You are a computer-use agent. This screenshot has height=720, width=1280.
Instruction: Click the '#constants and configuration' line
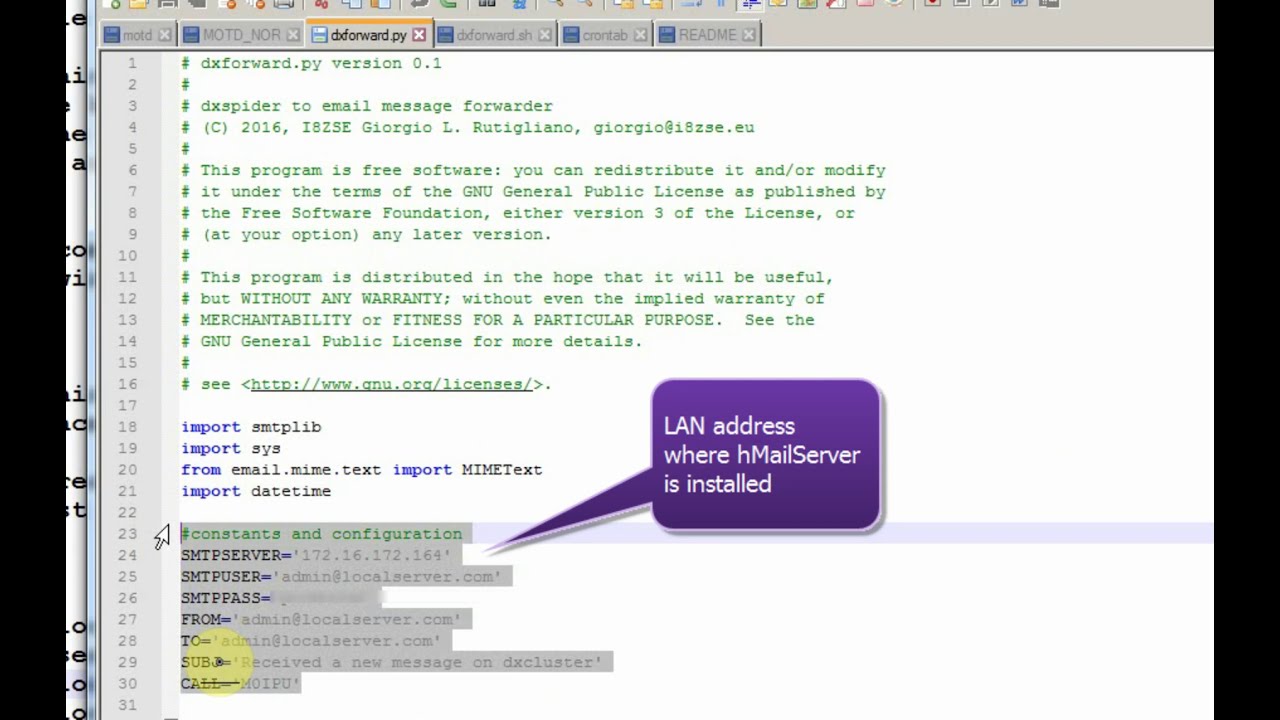[x=322, y=534]
